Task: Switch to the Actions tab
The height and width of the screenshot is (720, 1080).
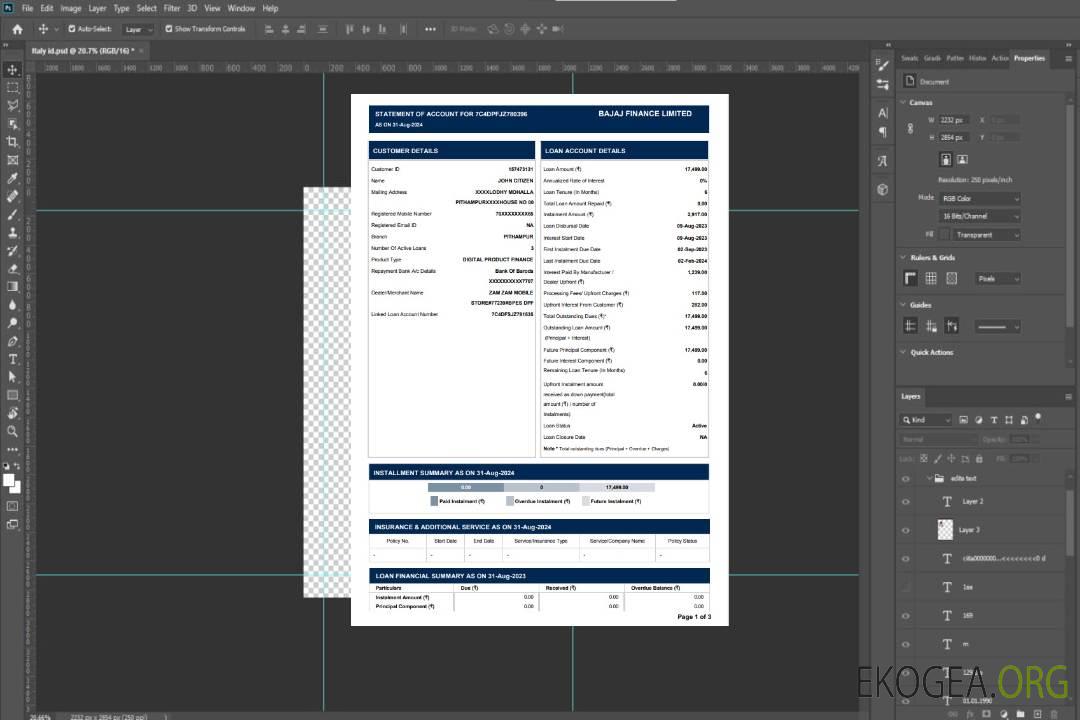Action: coord(999,59)
